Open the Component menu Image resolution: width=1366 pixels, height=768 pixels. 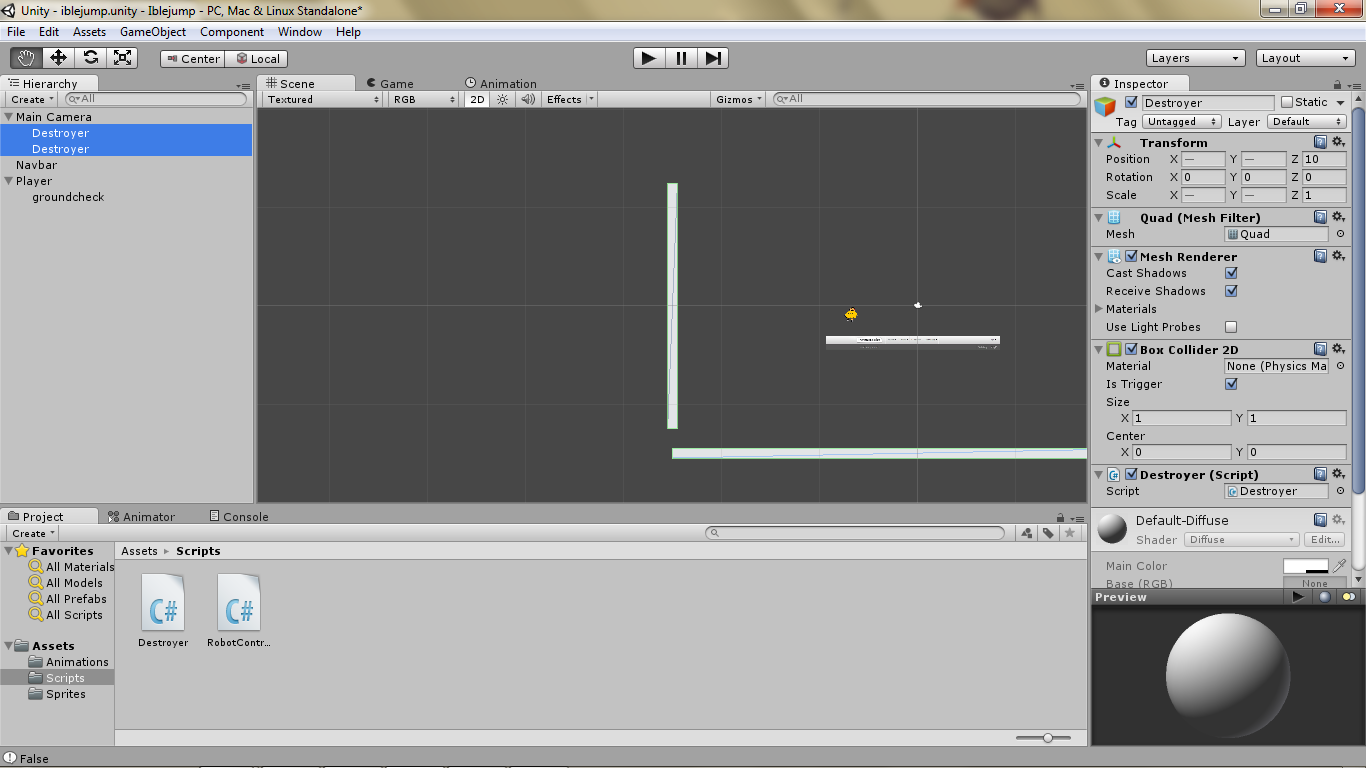(x=231, y=32)
